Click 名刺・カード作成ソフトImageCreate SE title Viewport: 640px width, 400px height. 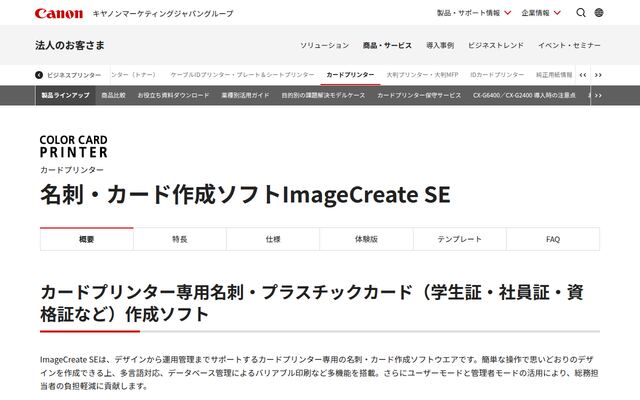[x=245, y=195]
